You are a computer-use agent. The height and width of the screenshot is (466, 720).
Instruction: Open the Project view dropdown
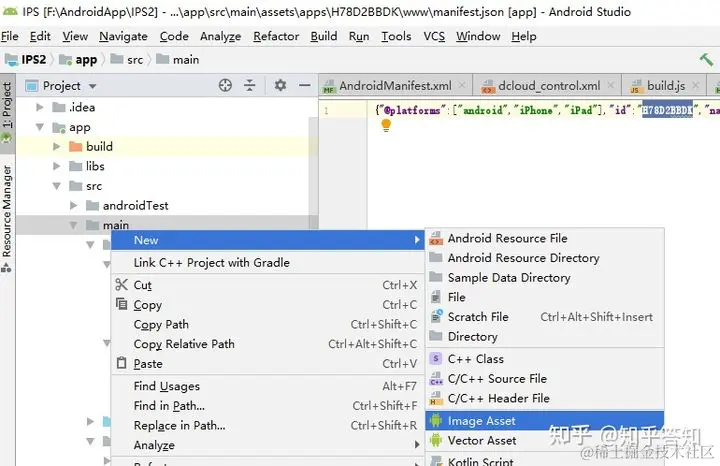[x=93, y=86]
